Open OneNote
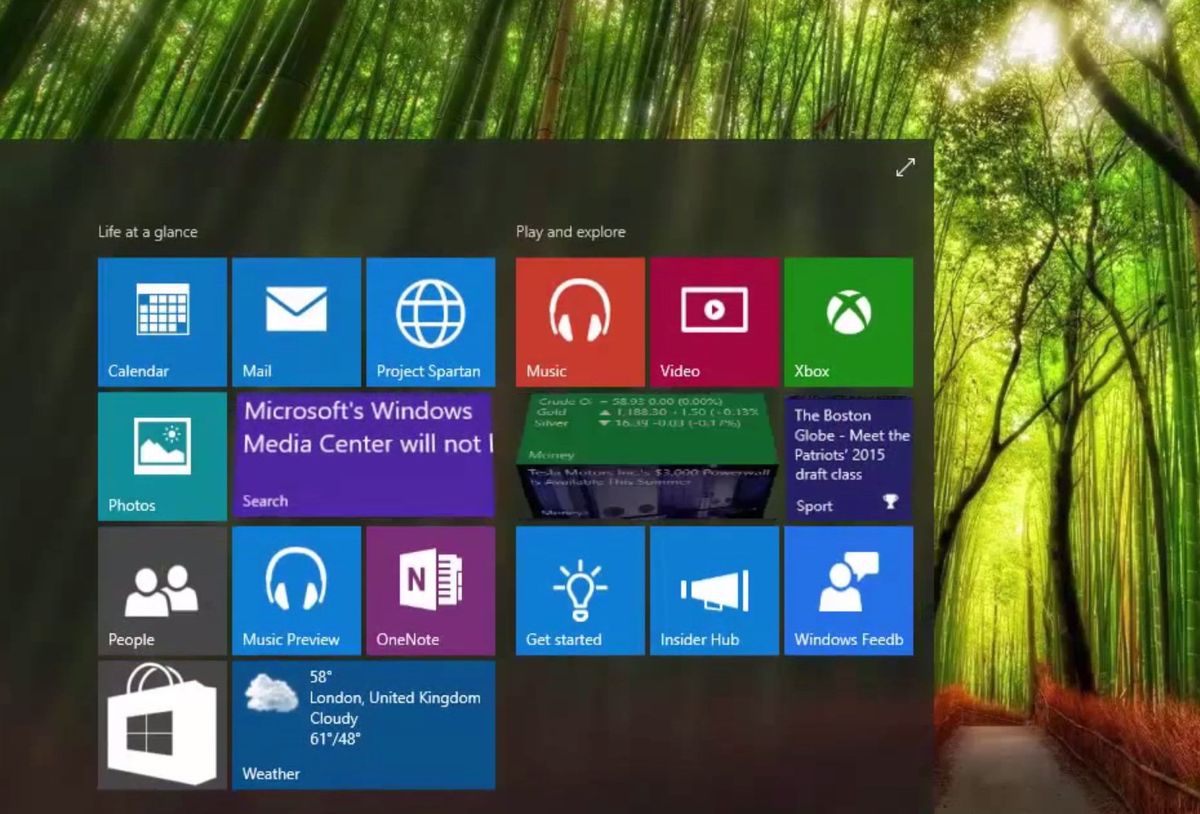The width and height of the screenshot is (1200, 814). point(431,590)
